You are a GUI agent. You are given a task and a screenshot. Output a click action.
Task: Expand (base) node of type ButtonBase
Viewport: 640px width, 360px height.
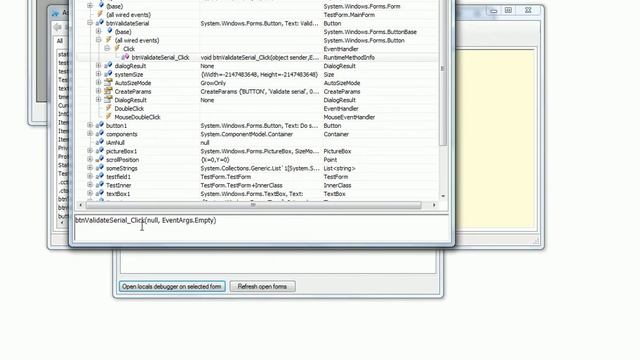98,31
